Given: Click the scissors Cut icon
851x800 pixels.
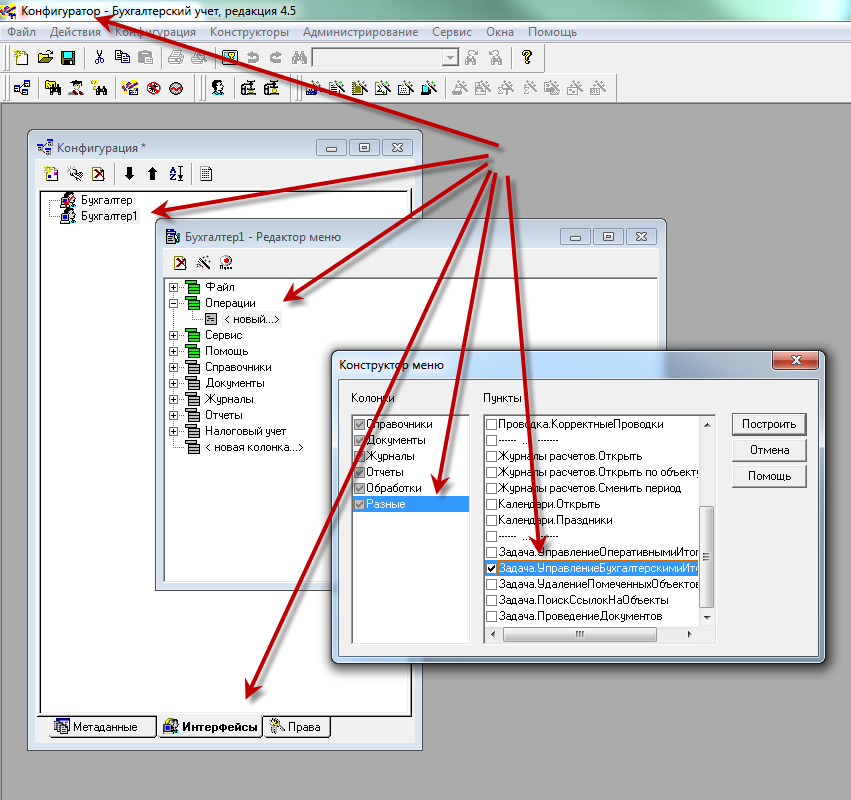Looking at the screenshot, I should click(100, 58).
